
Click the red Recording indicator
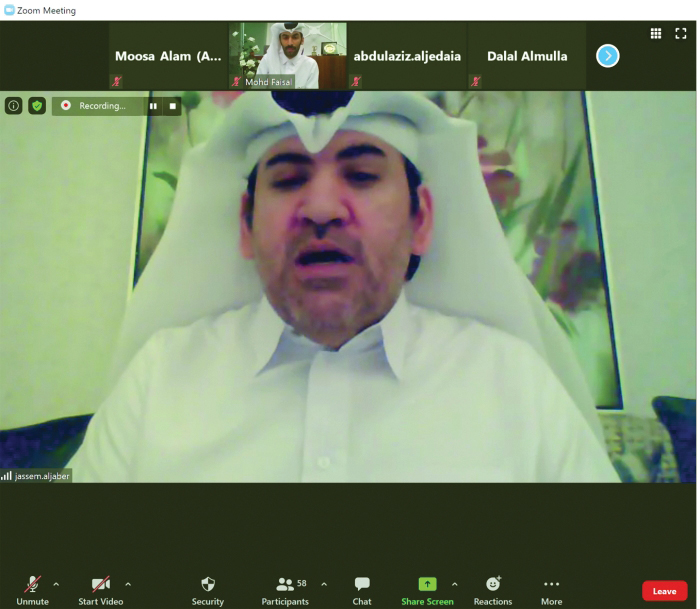(66, 105)
